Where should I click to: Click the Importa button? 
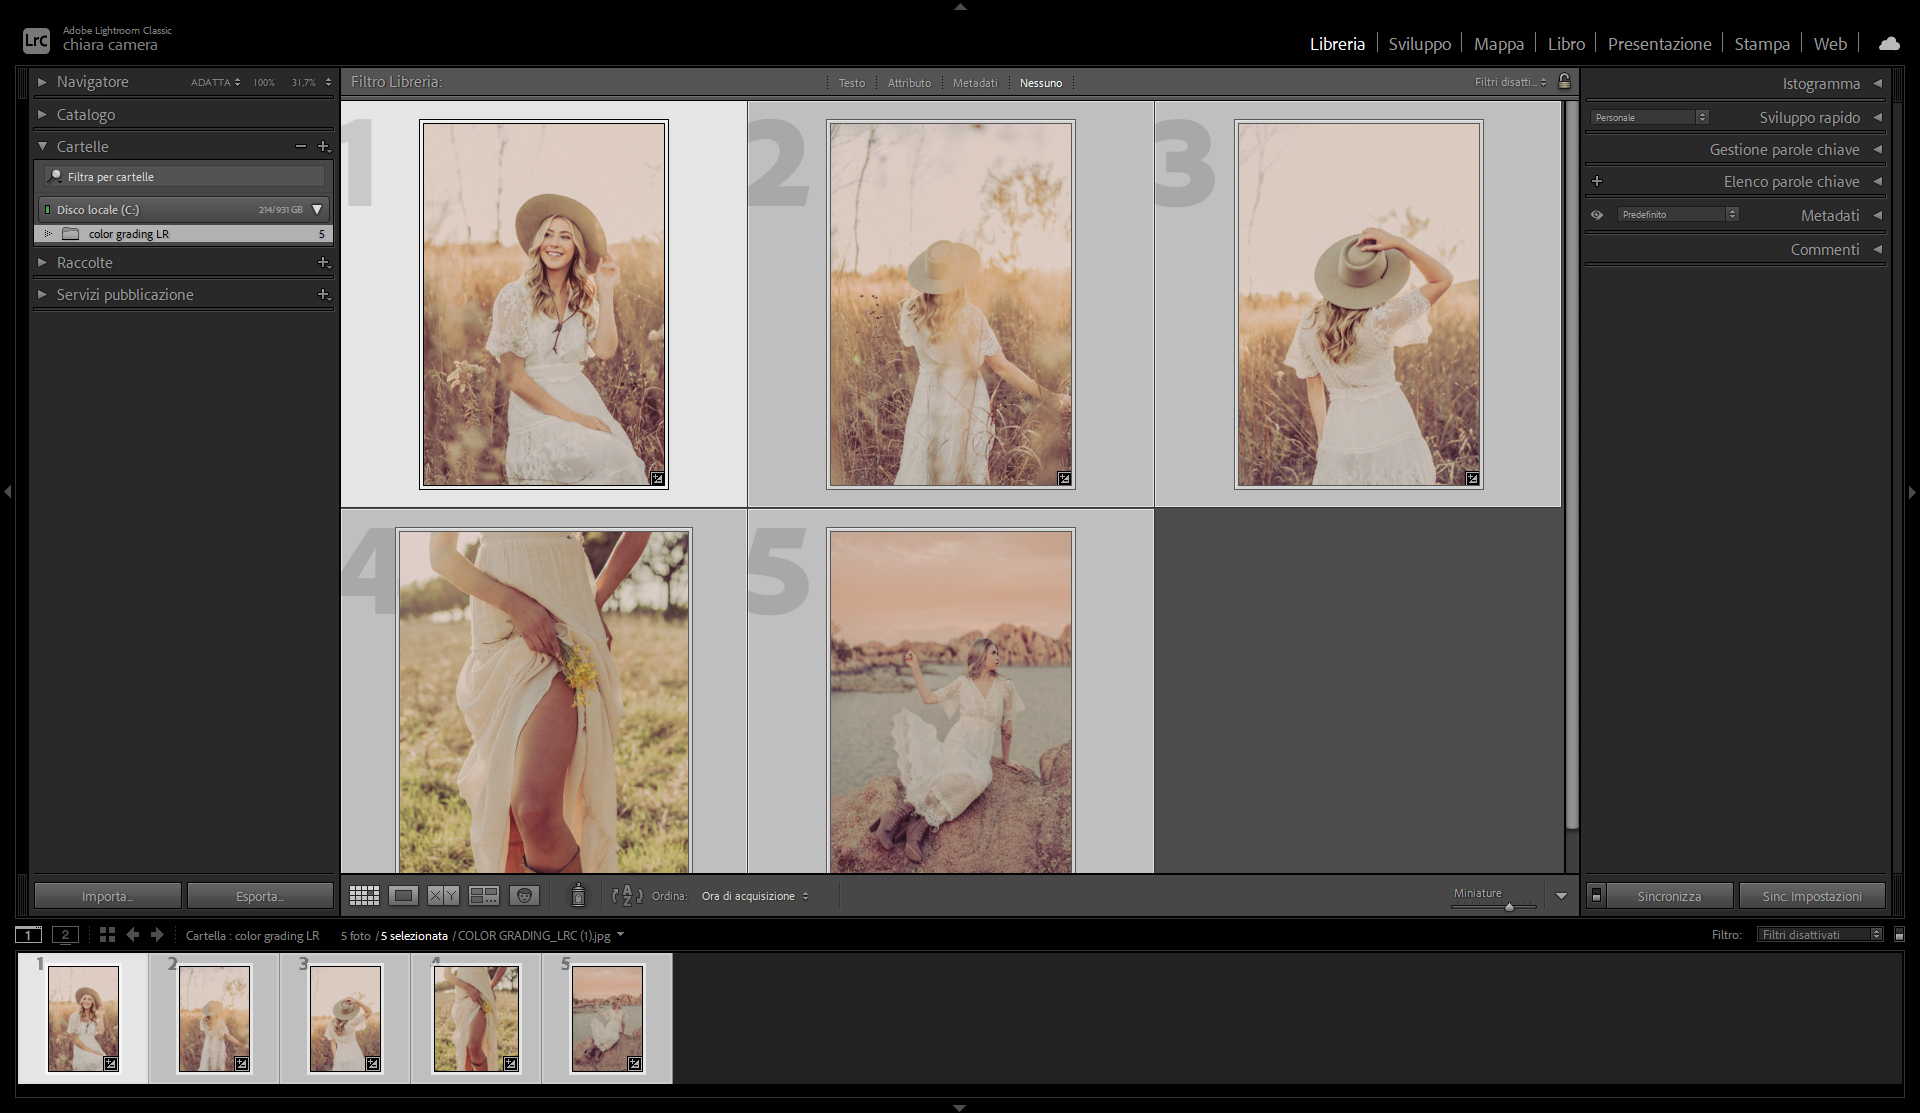(107, 896)
